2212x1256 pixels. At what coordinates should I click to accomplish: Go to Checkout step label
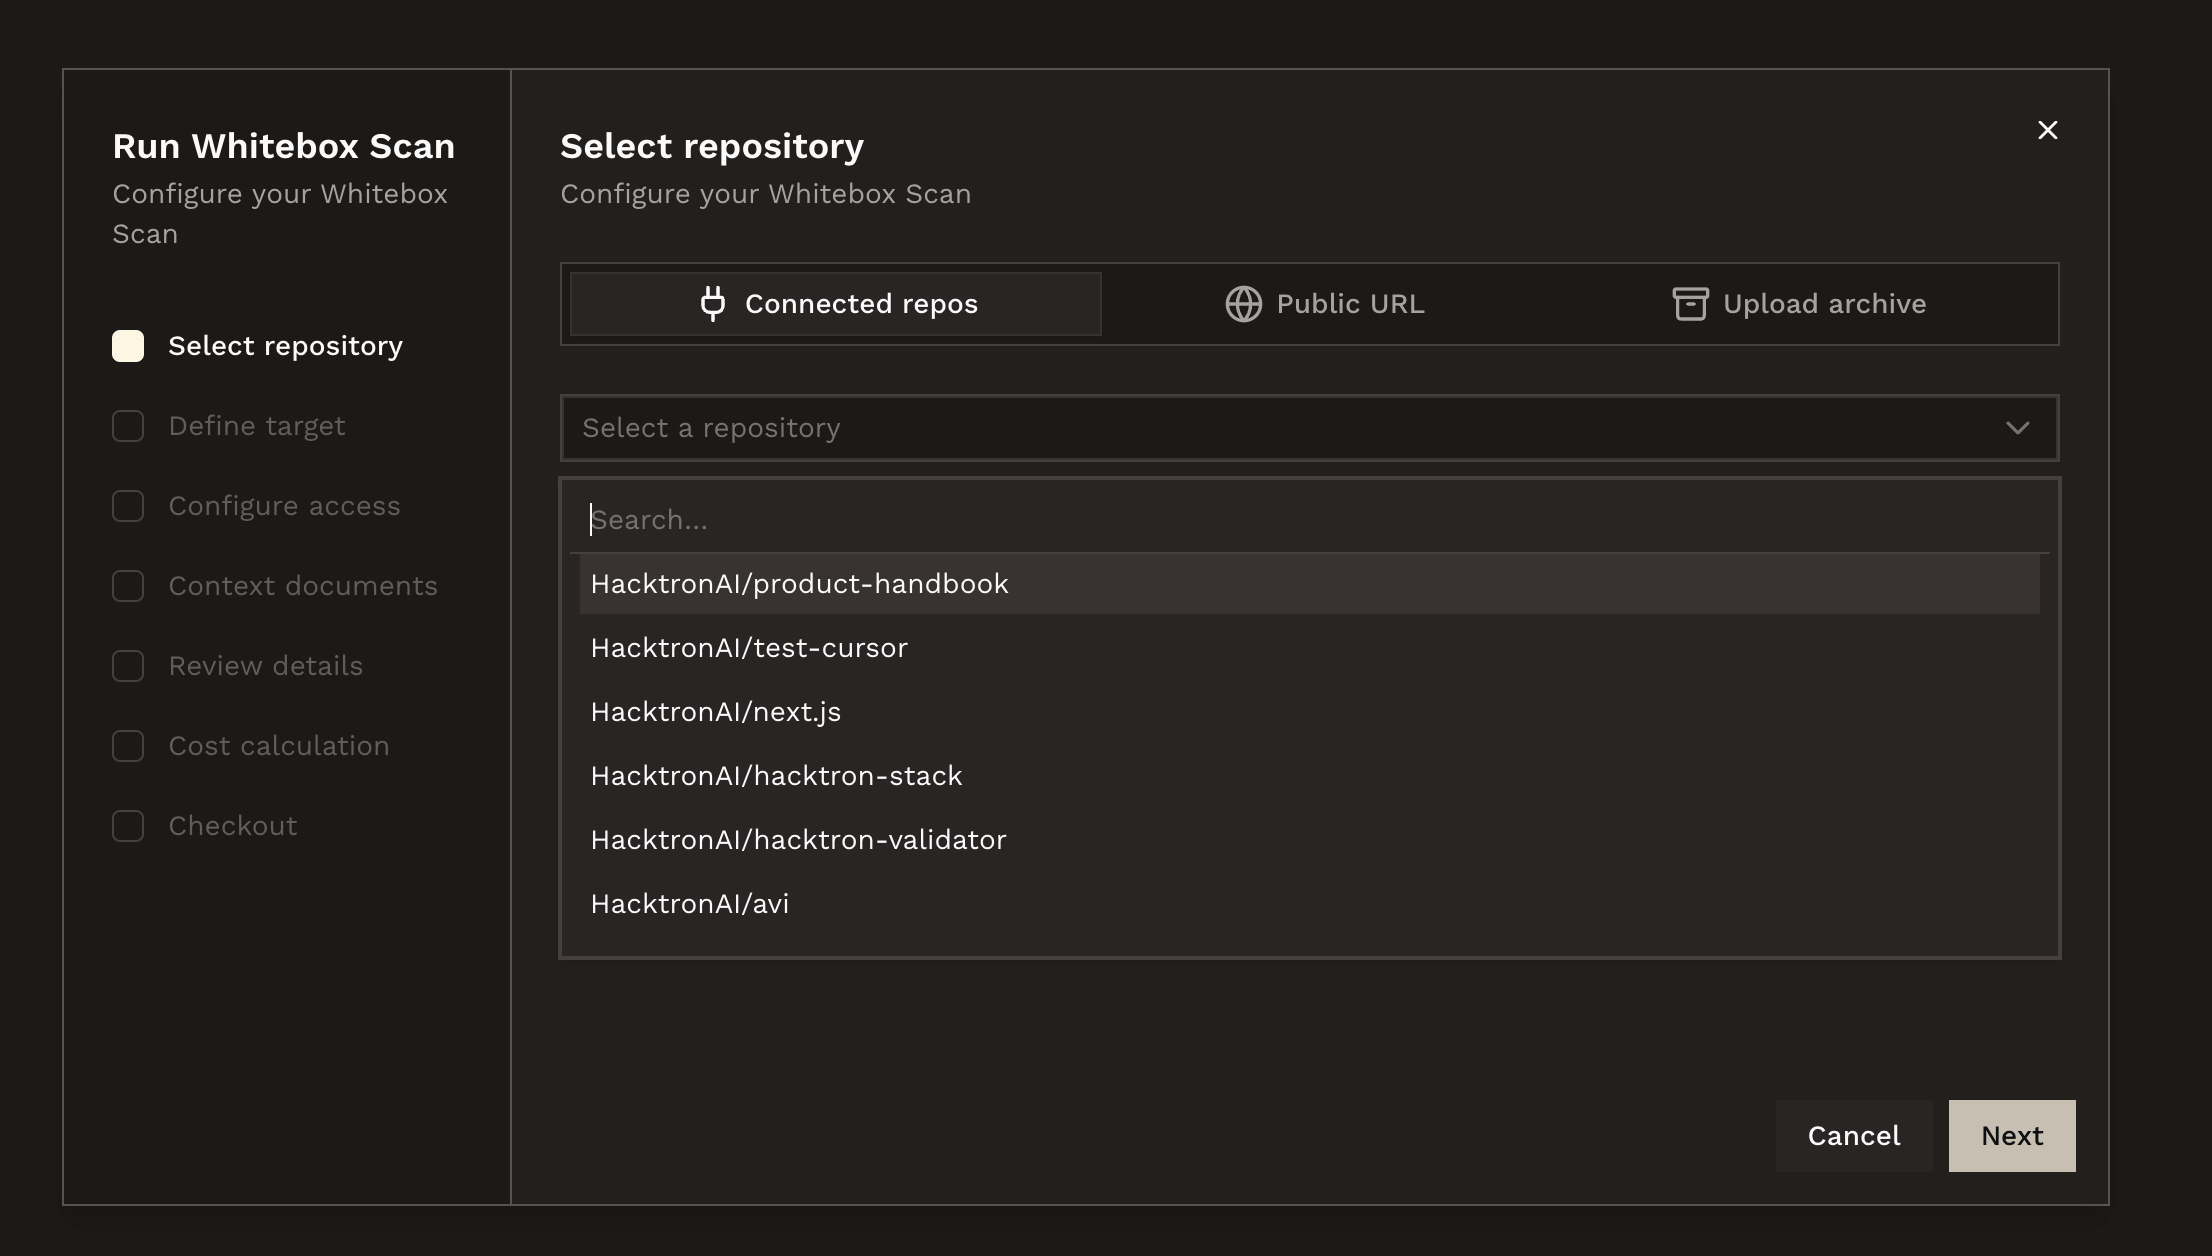tap(233, 826)
